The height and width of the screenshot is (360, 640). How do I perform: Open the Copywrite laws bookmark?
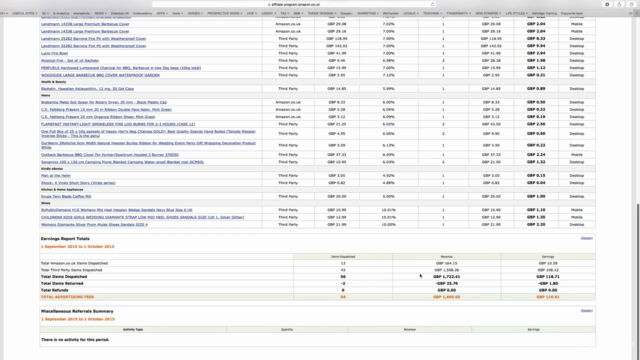click(x=572, y=13)
